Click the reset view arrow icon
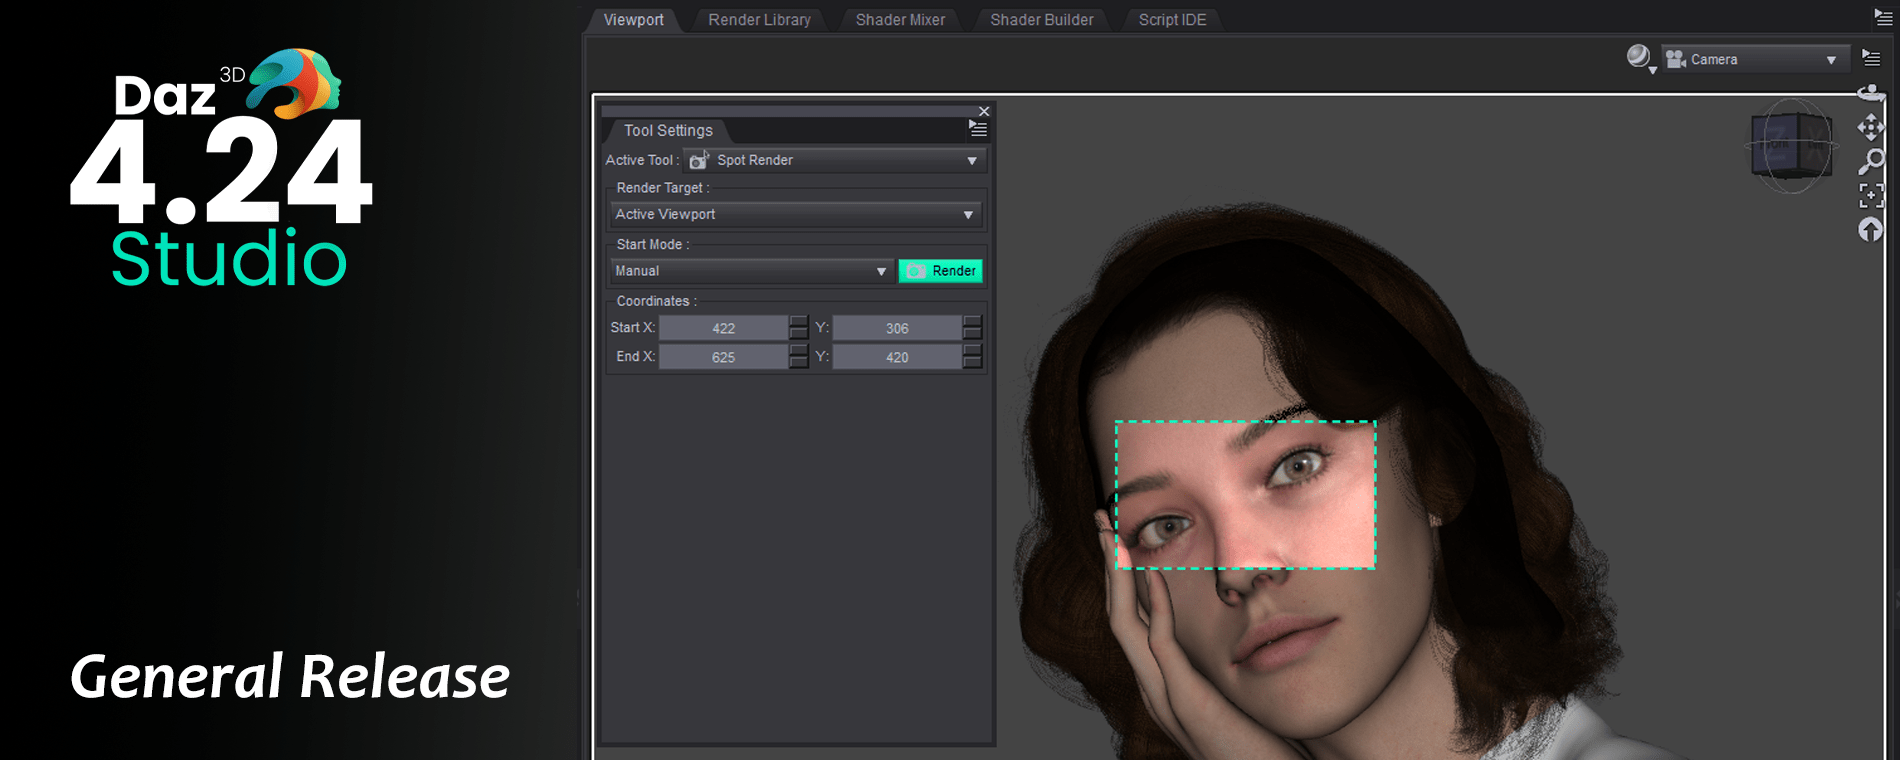Image resolution: width=1900 pixels, height=760 pixels. click(x=1871, y=230)
